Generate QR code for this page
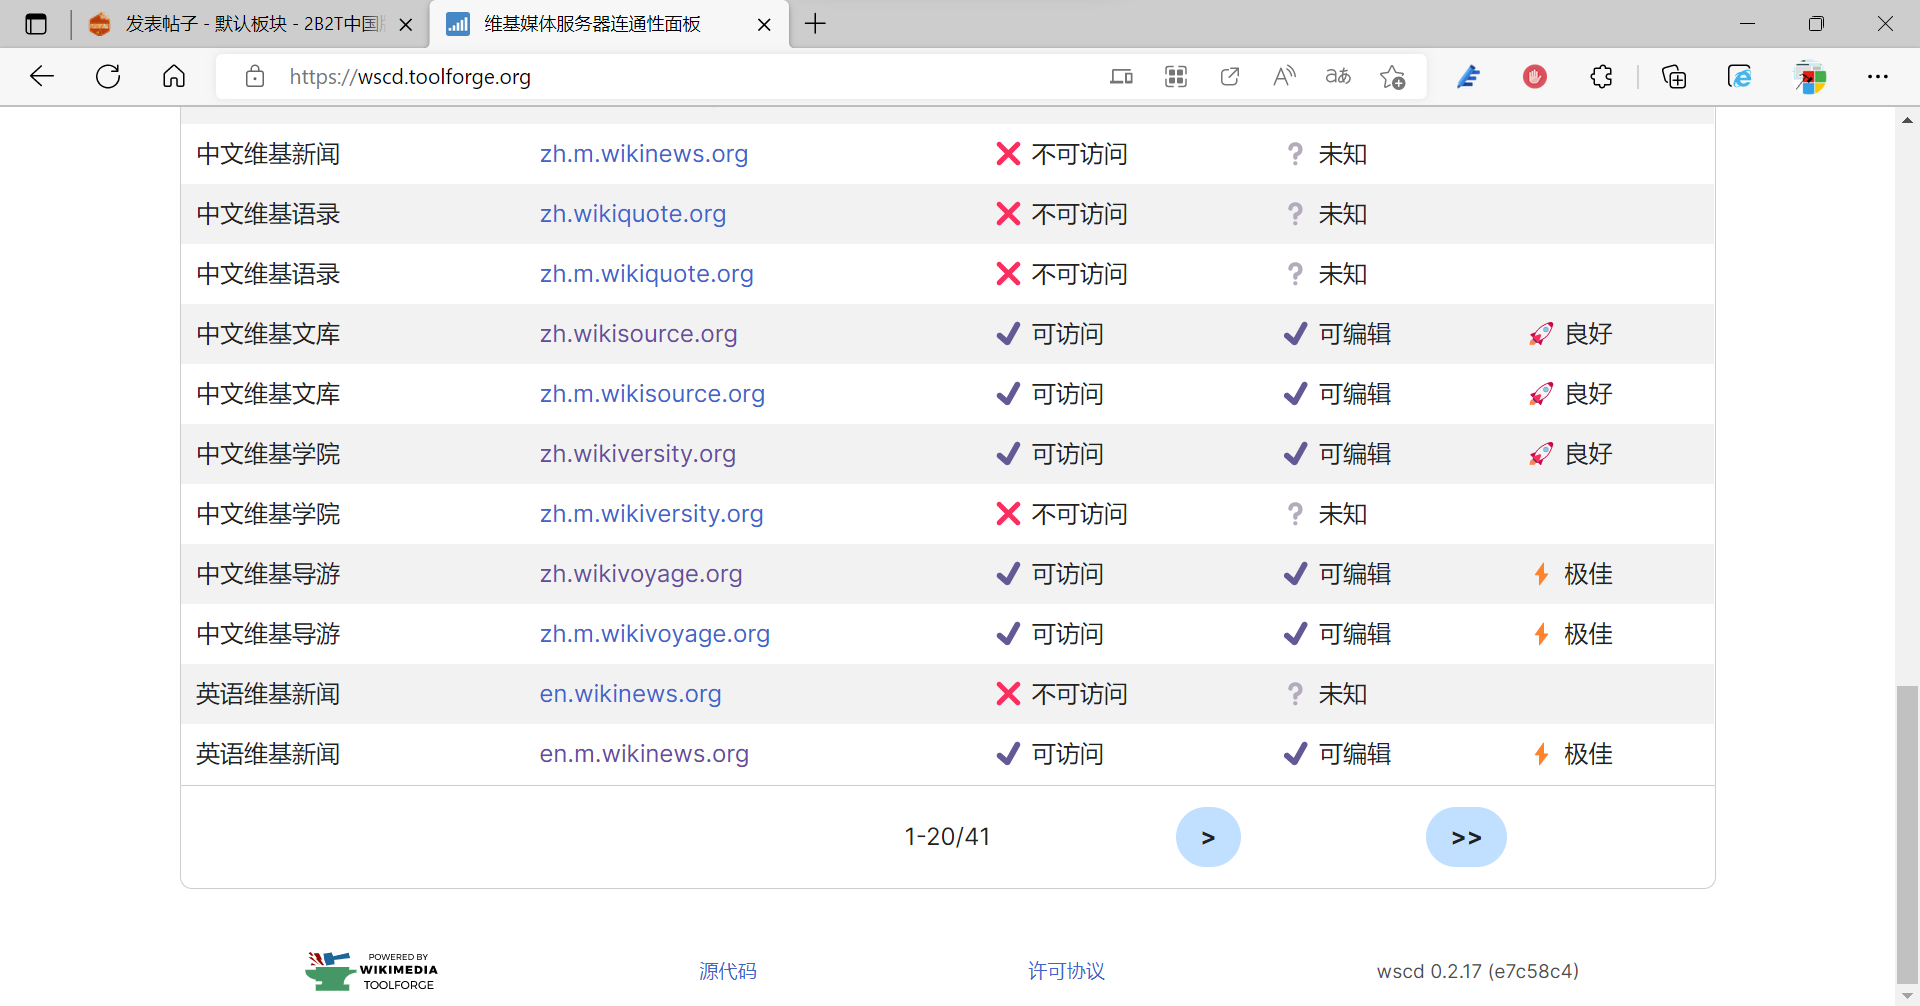Viewport: 1920px width, 1006px height. pos(1176,76)
